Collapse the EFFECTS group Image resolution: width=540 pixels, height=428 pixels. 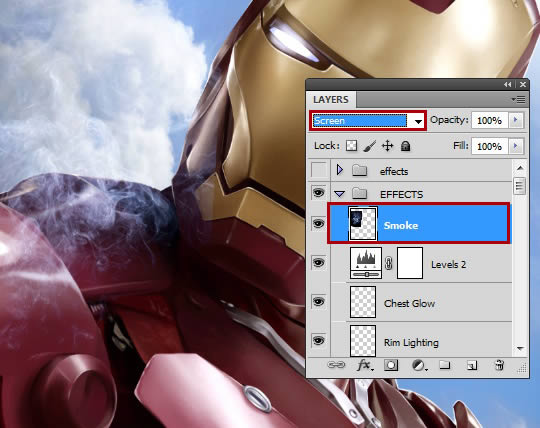(340, 194)
